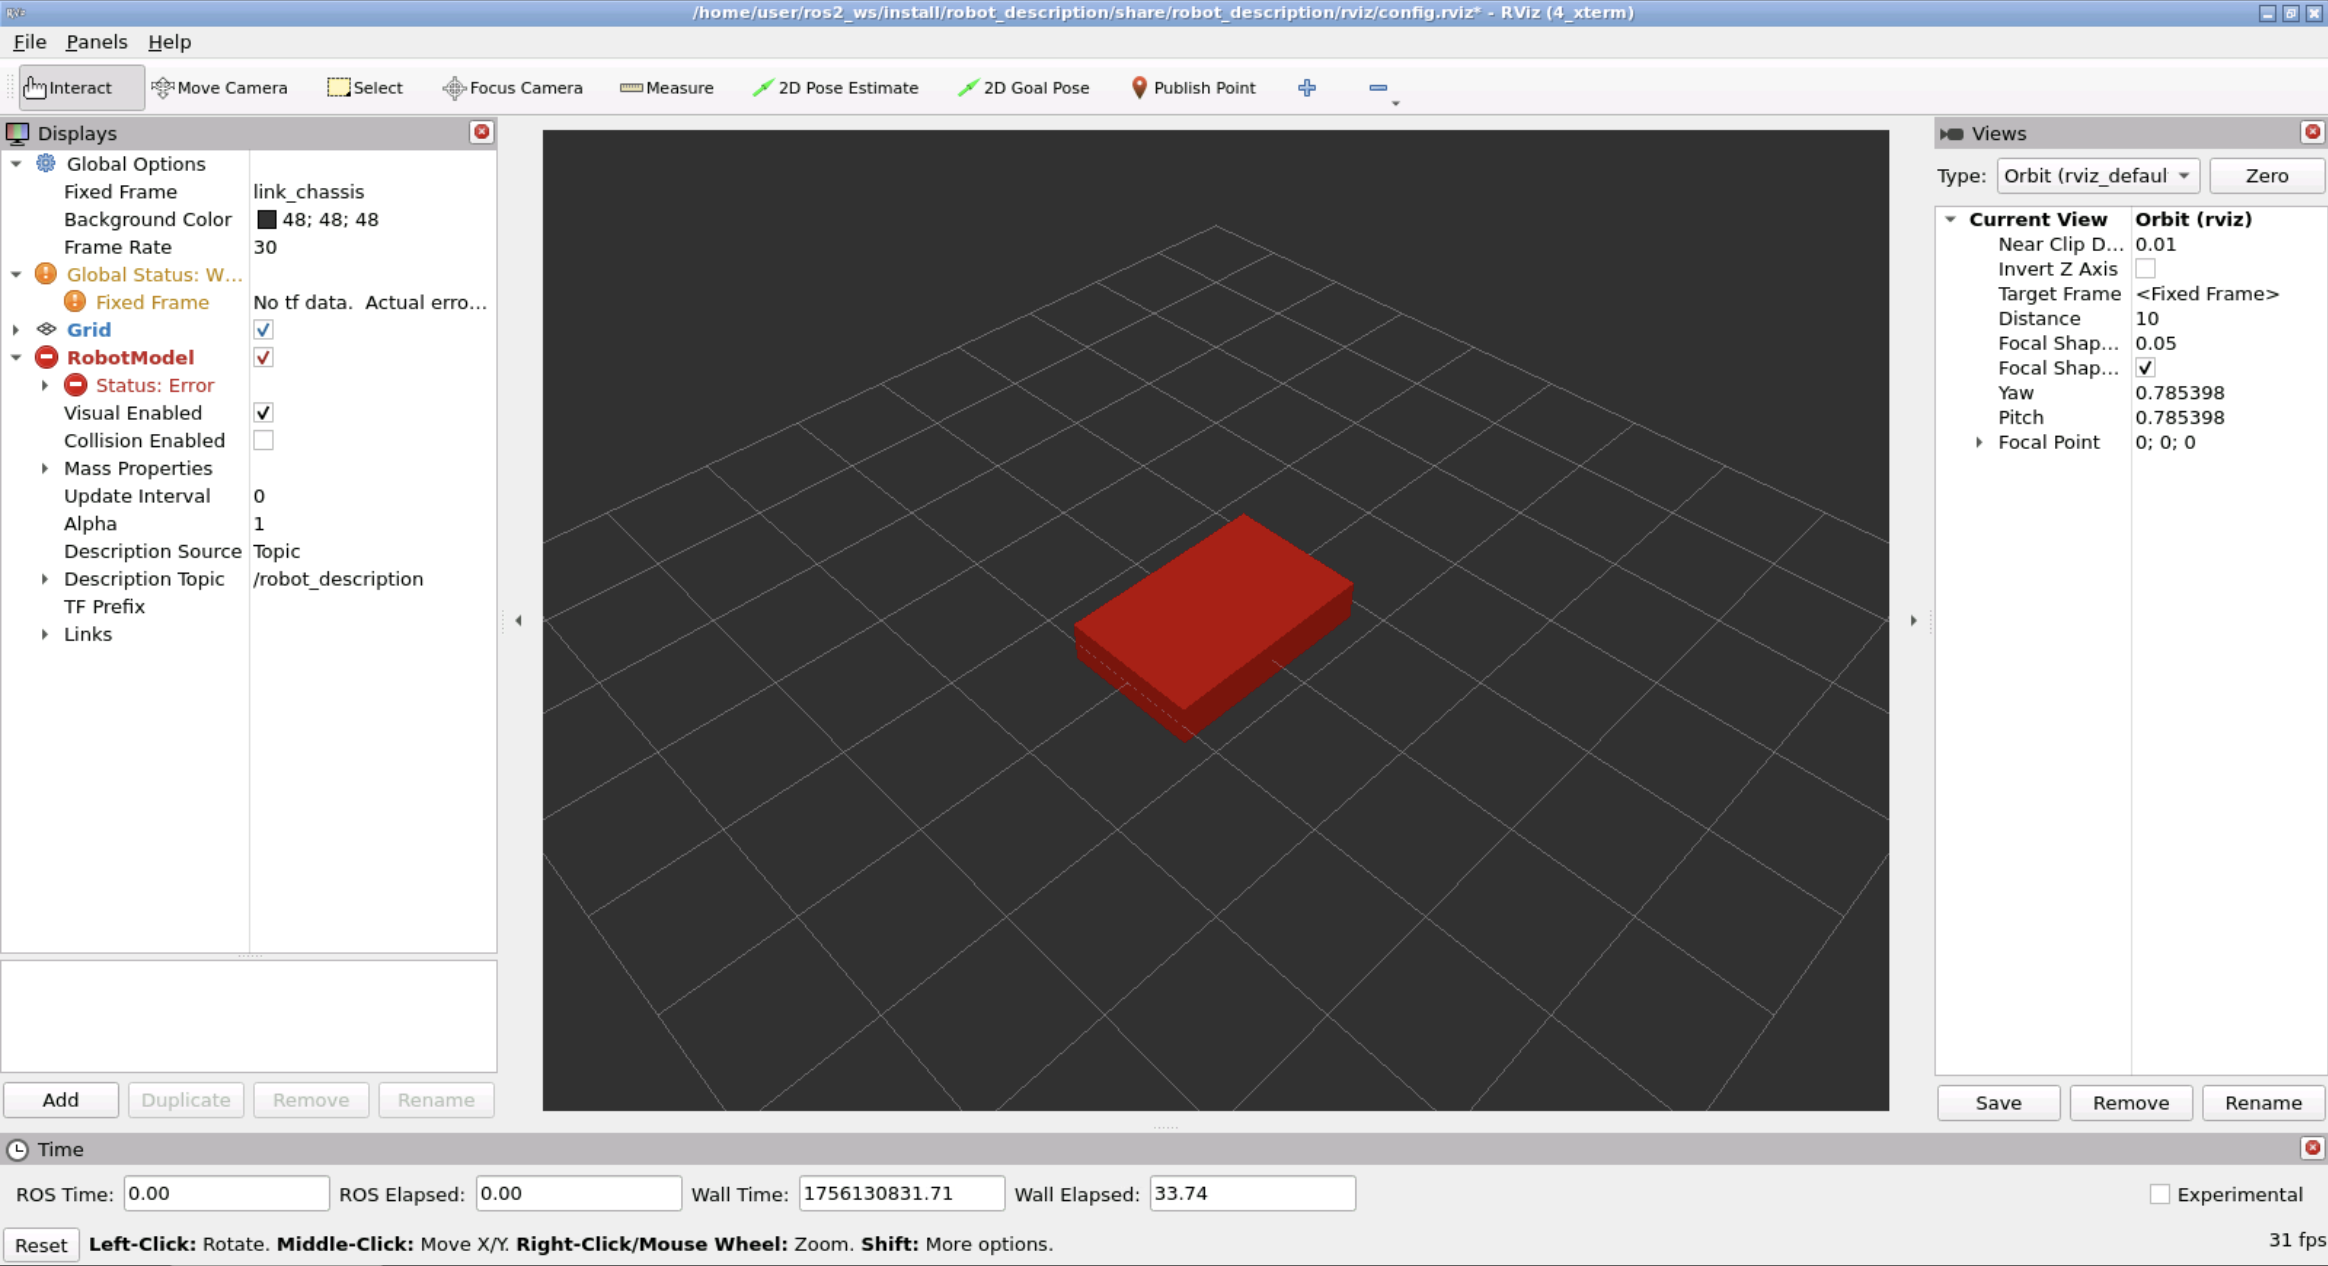Click the Time panel clock icon
The height and width of the screenshot is (1266, 2328).
[x=18, y=1150]
